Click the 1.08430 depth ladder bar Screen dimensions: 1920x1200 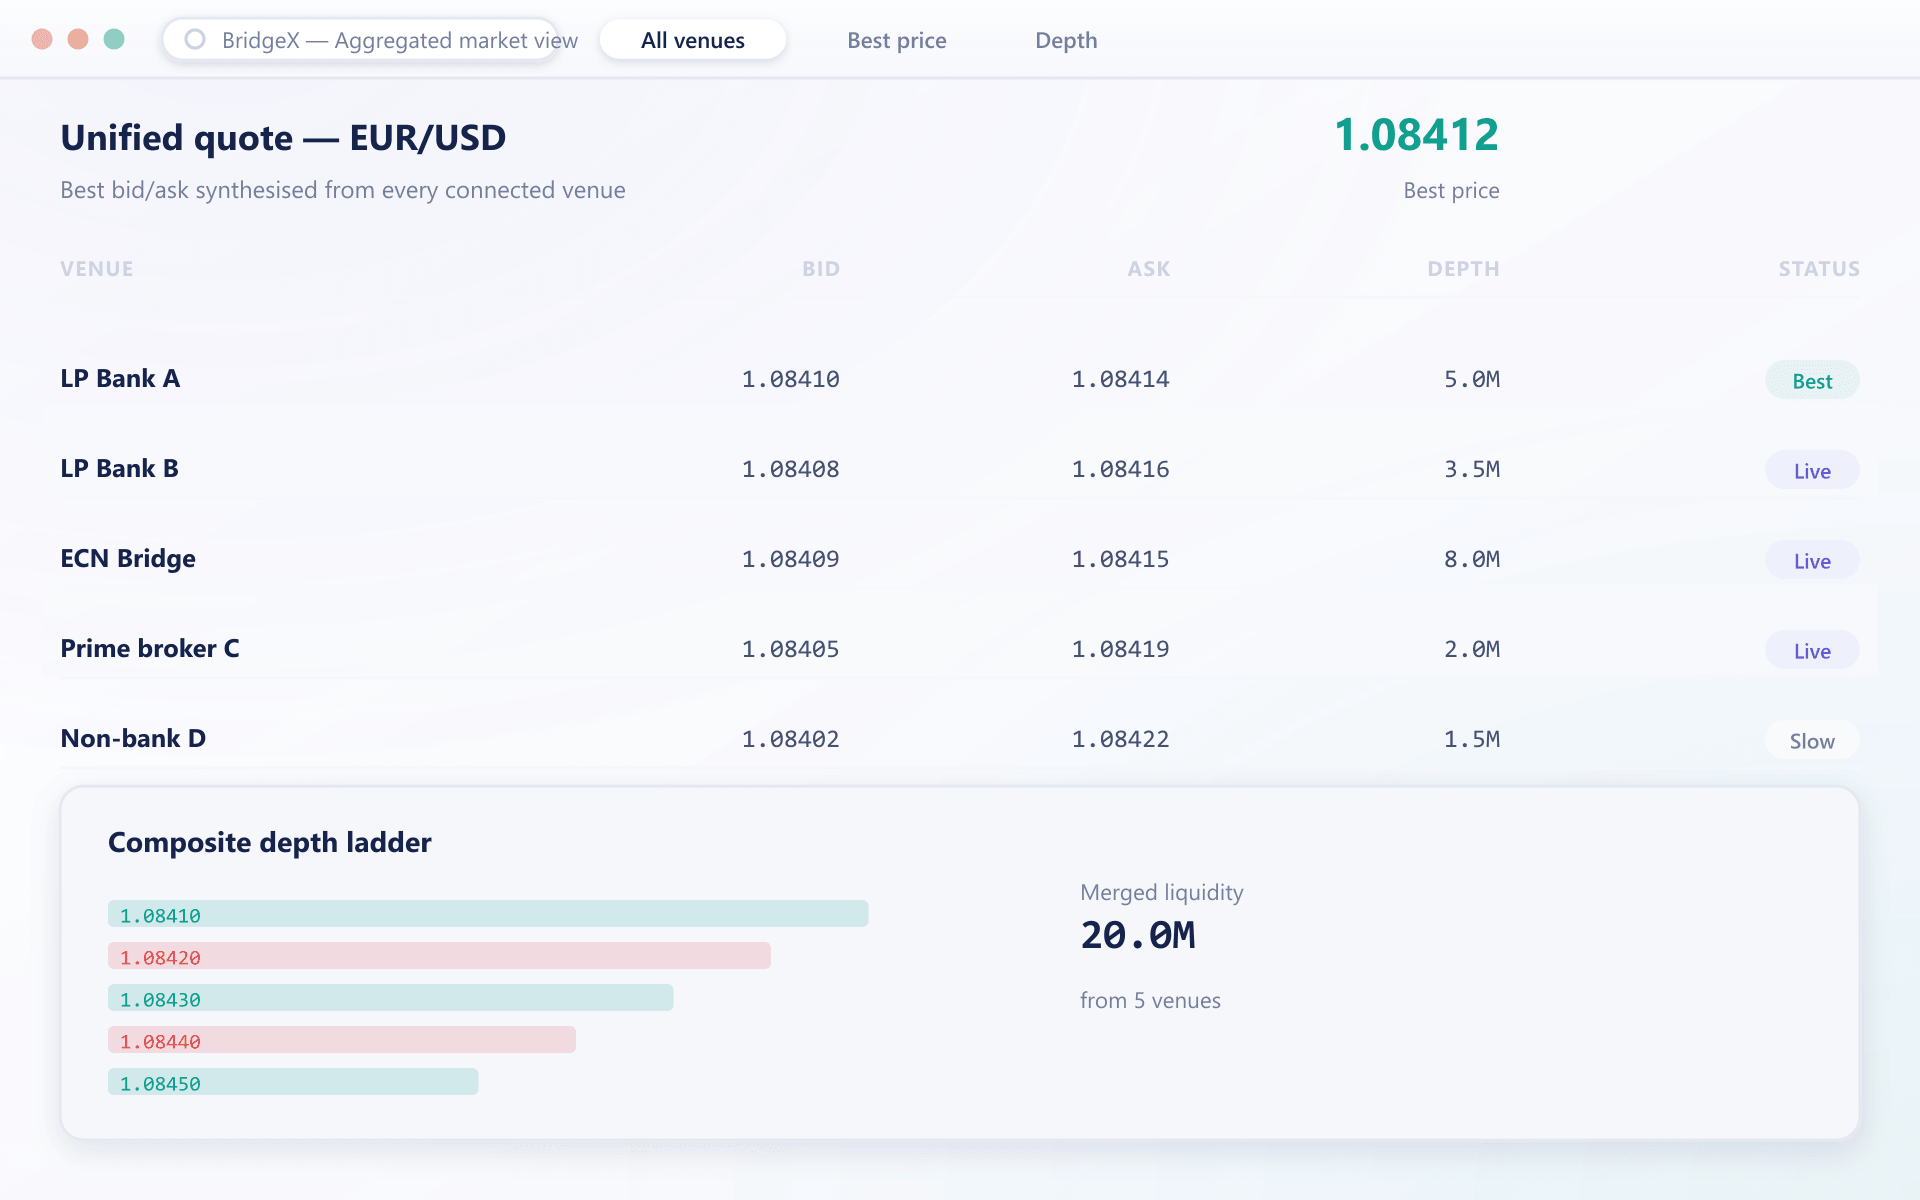(x=391, y=998)
